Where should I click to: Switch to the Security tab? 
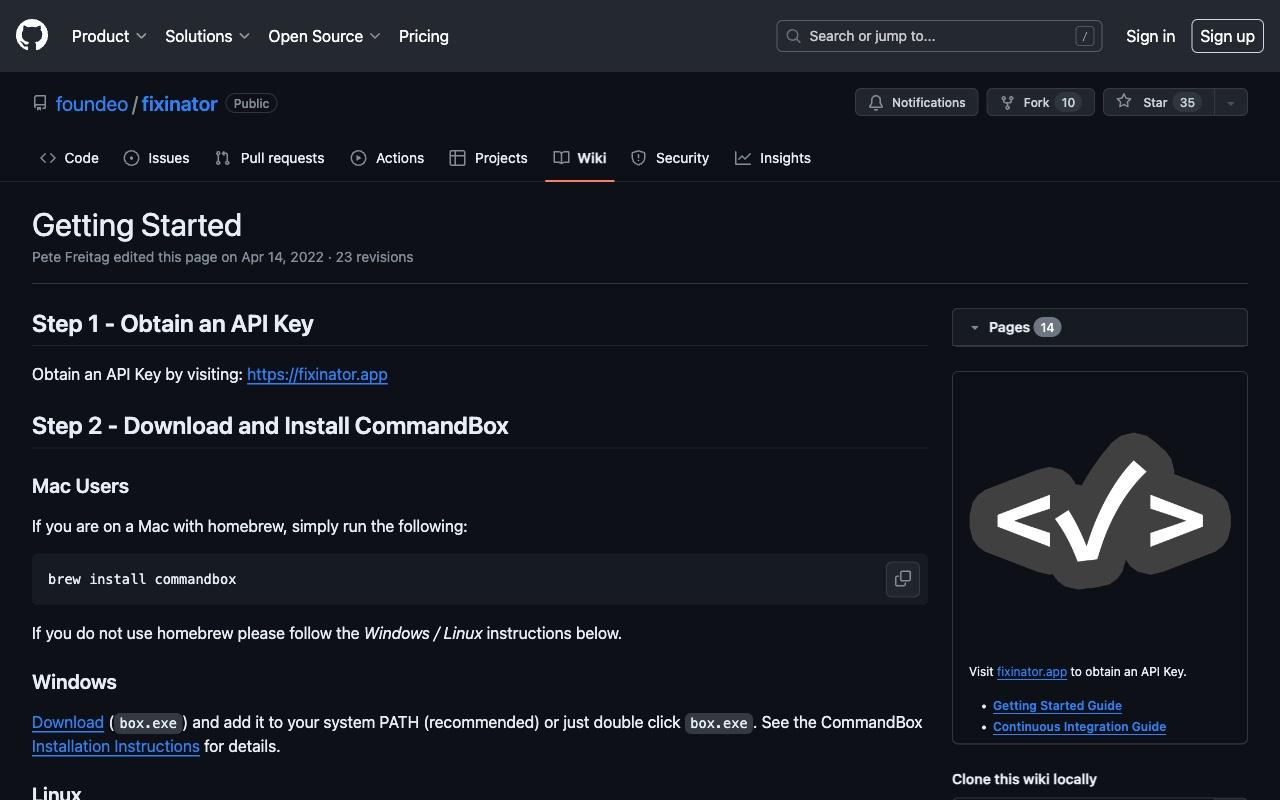(670, 158)
